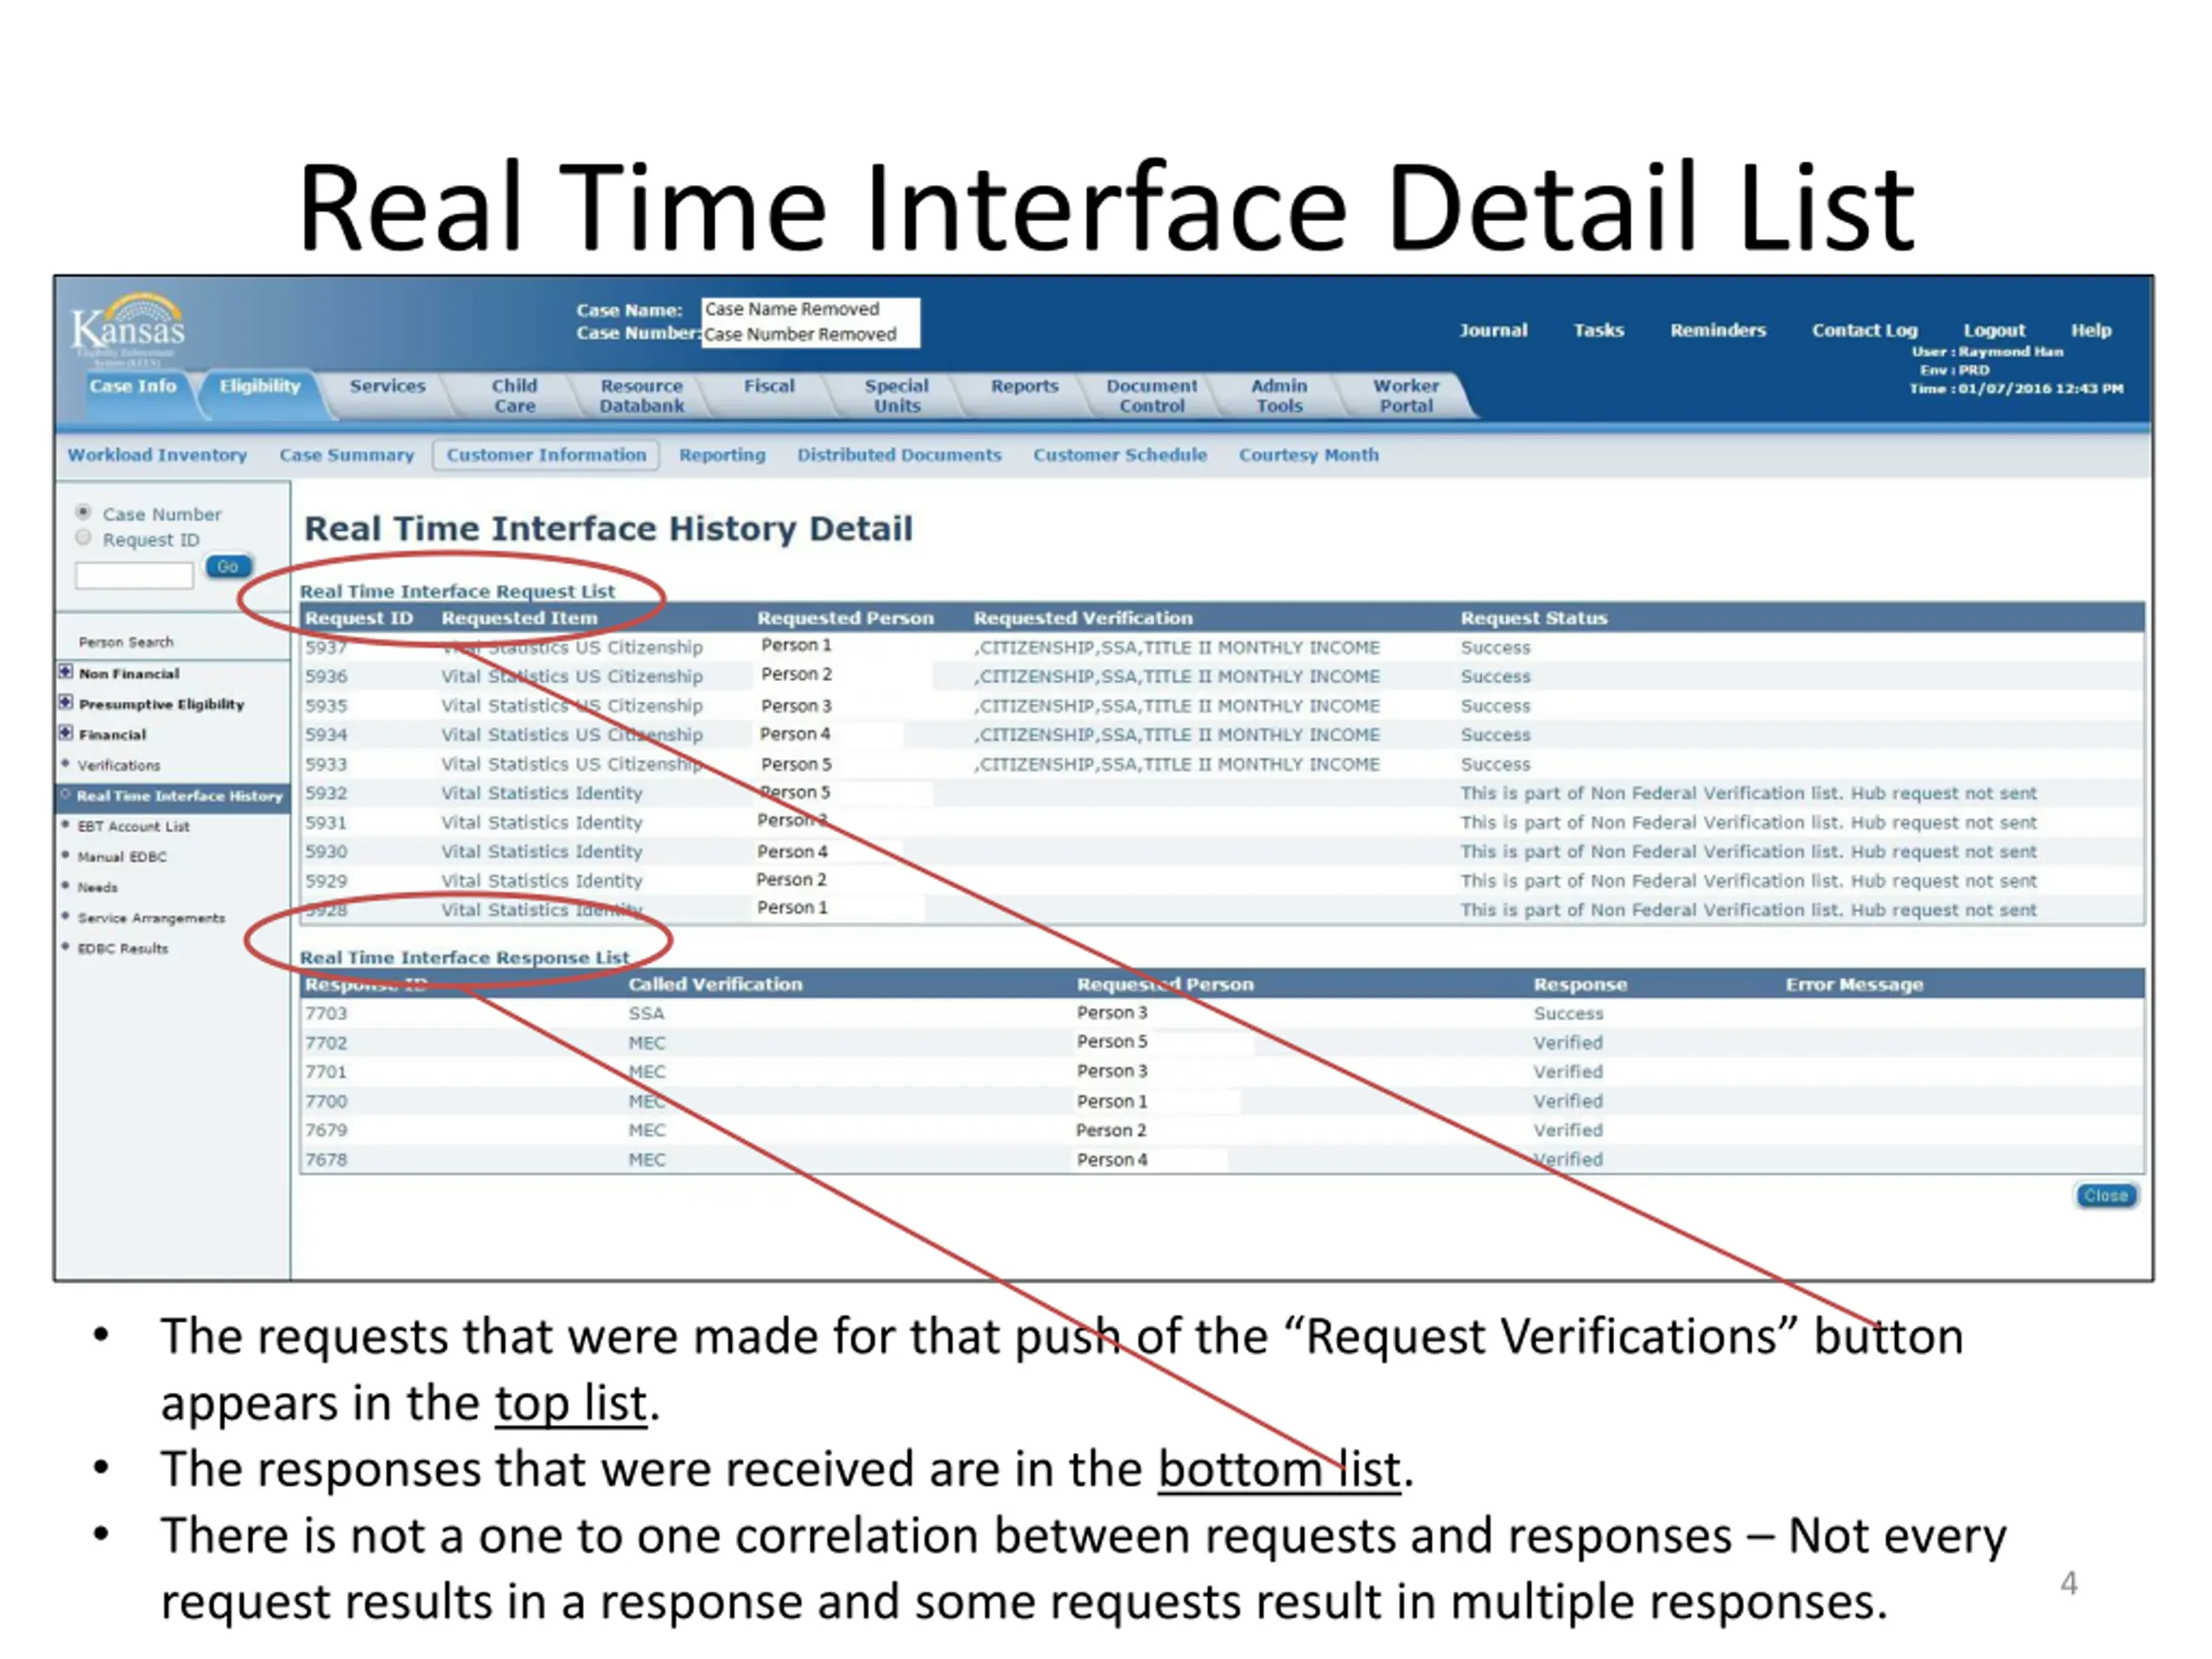Click request ID 5934 row

click(x=1222, y=735)
